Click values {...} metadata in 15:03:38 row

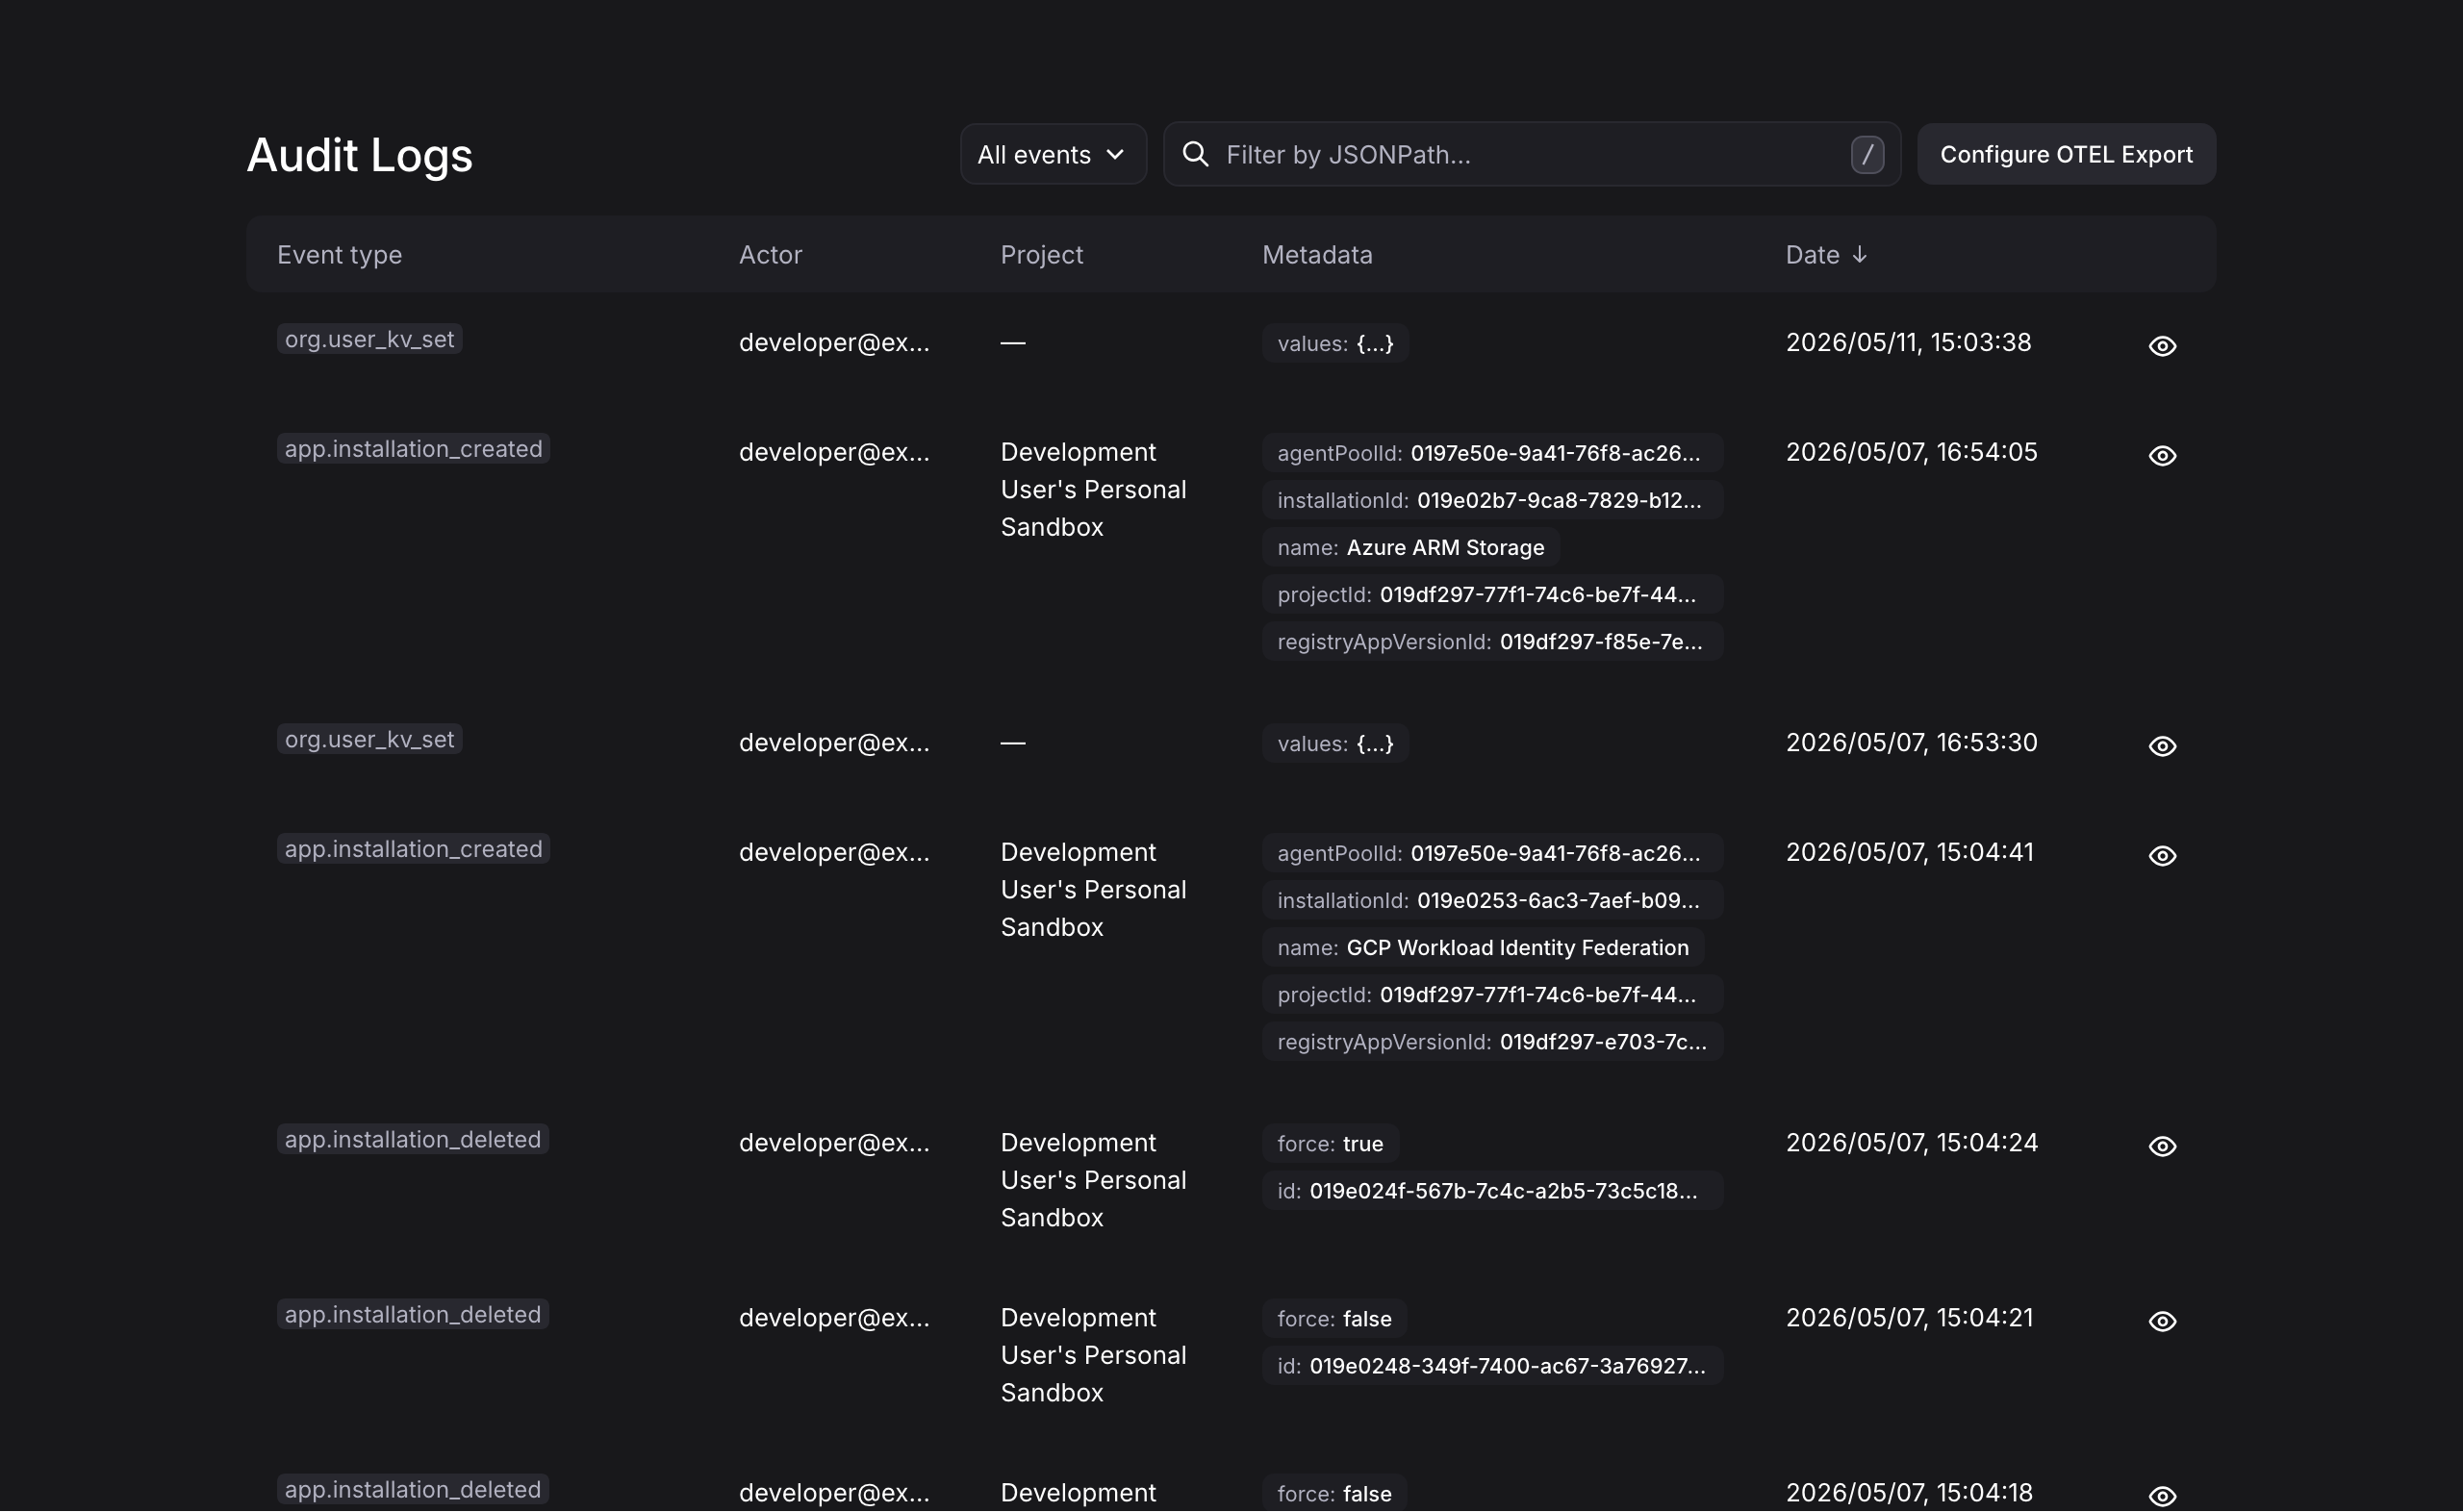[x=1335, y=343]
